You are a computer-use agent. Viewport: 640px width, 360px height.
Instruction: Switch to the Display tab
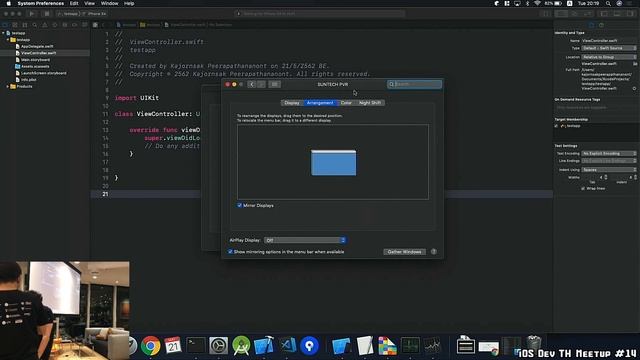coord(292,103)
